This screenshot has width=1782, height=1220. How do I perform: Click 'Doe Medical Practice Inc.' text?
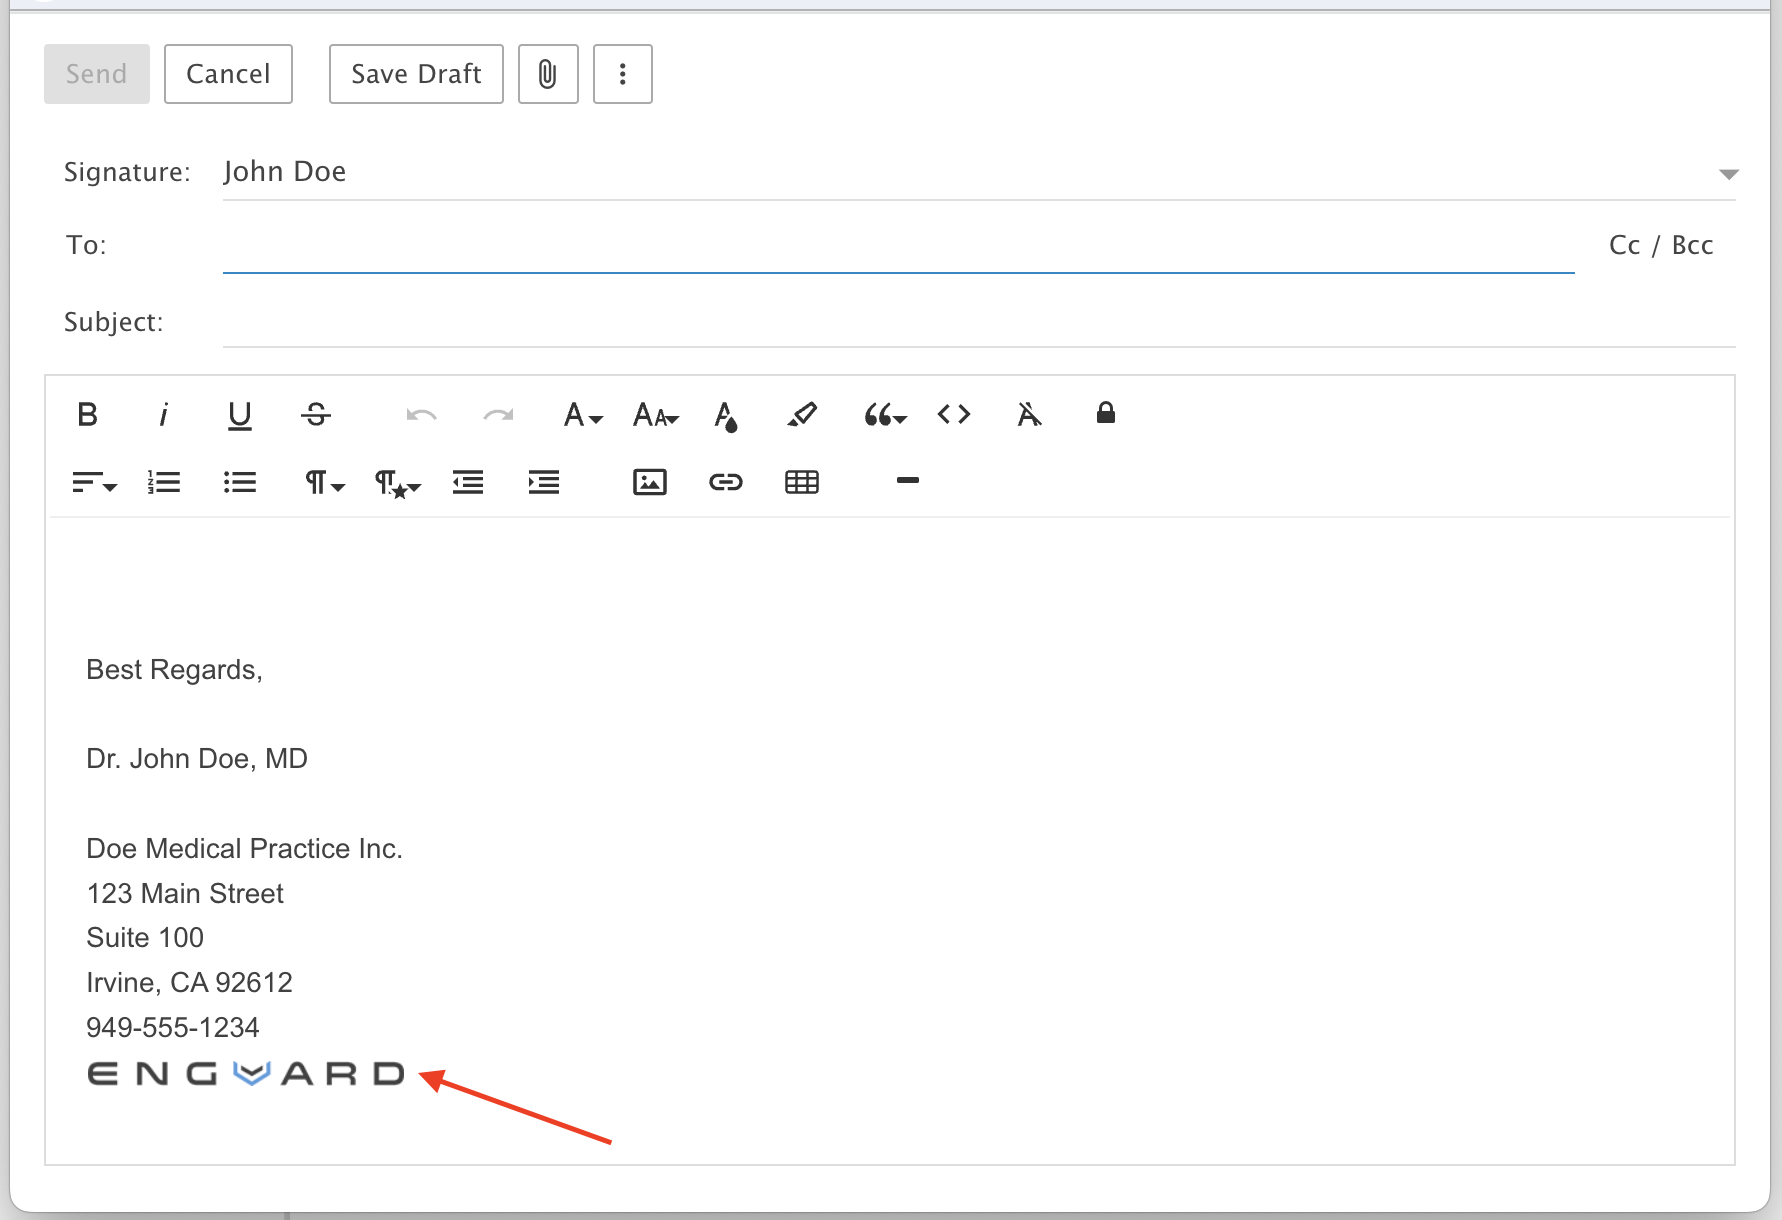(x=244, y=849)
